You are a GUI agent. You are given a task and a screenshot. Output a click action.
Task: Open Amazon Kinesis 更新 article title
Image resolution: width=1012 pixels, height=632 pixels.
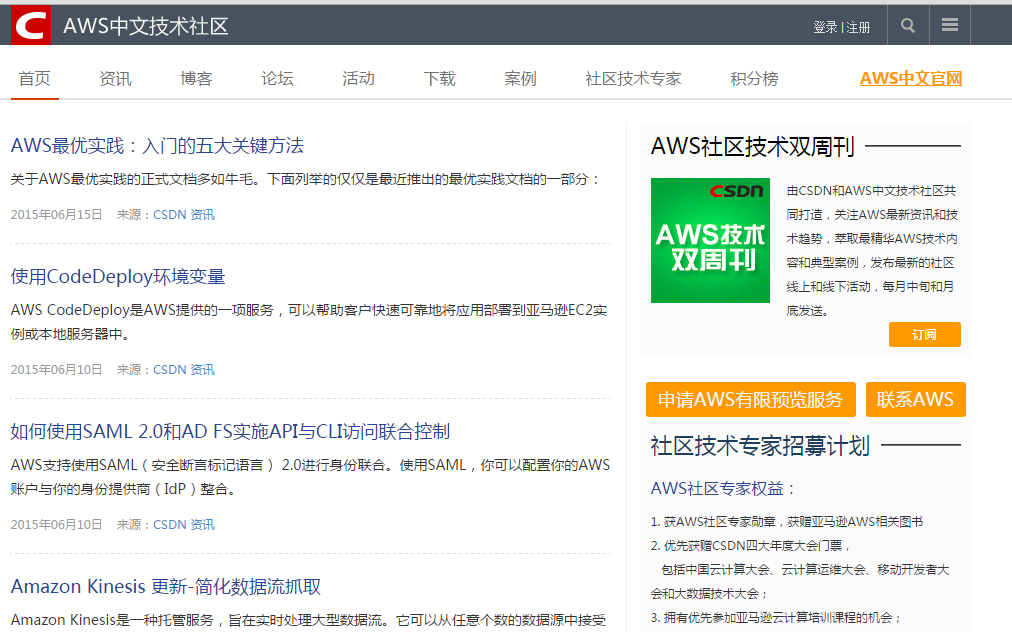click(x=166, y=586)
